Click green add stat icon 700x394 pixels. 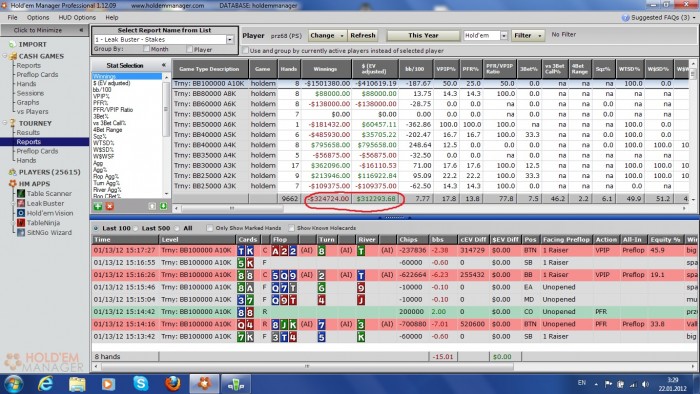click(x=98, y=206)
